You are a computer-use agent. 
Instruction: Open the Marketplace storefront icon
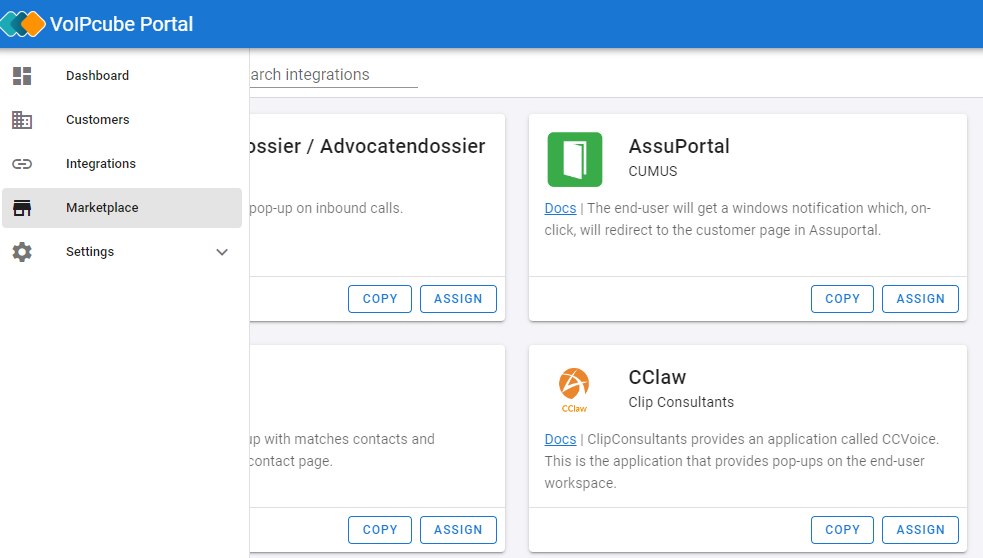click(x=22, y=208)
